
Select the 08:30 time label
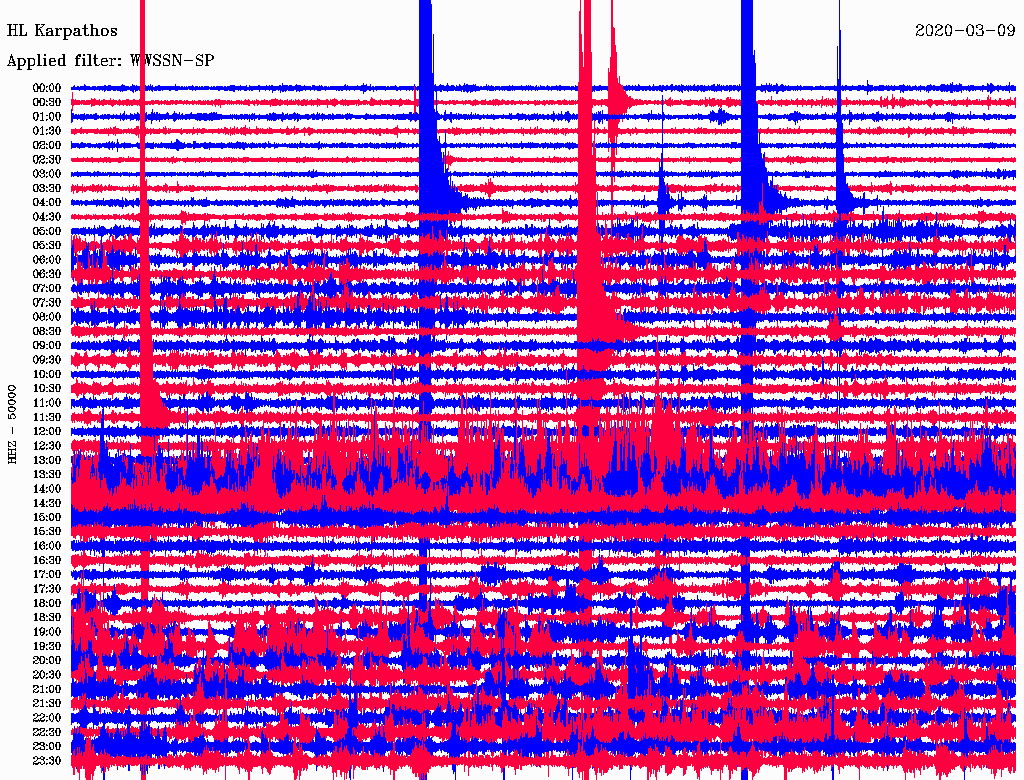(x=47, y=331)
